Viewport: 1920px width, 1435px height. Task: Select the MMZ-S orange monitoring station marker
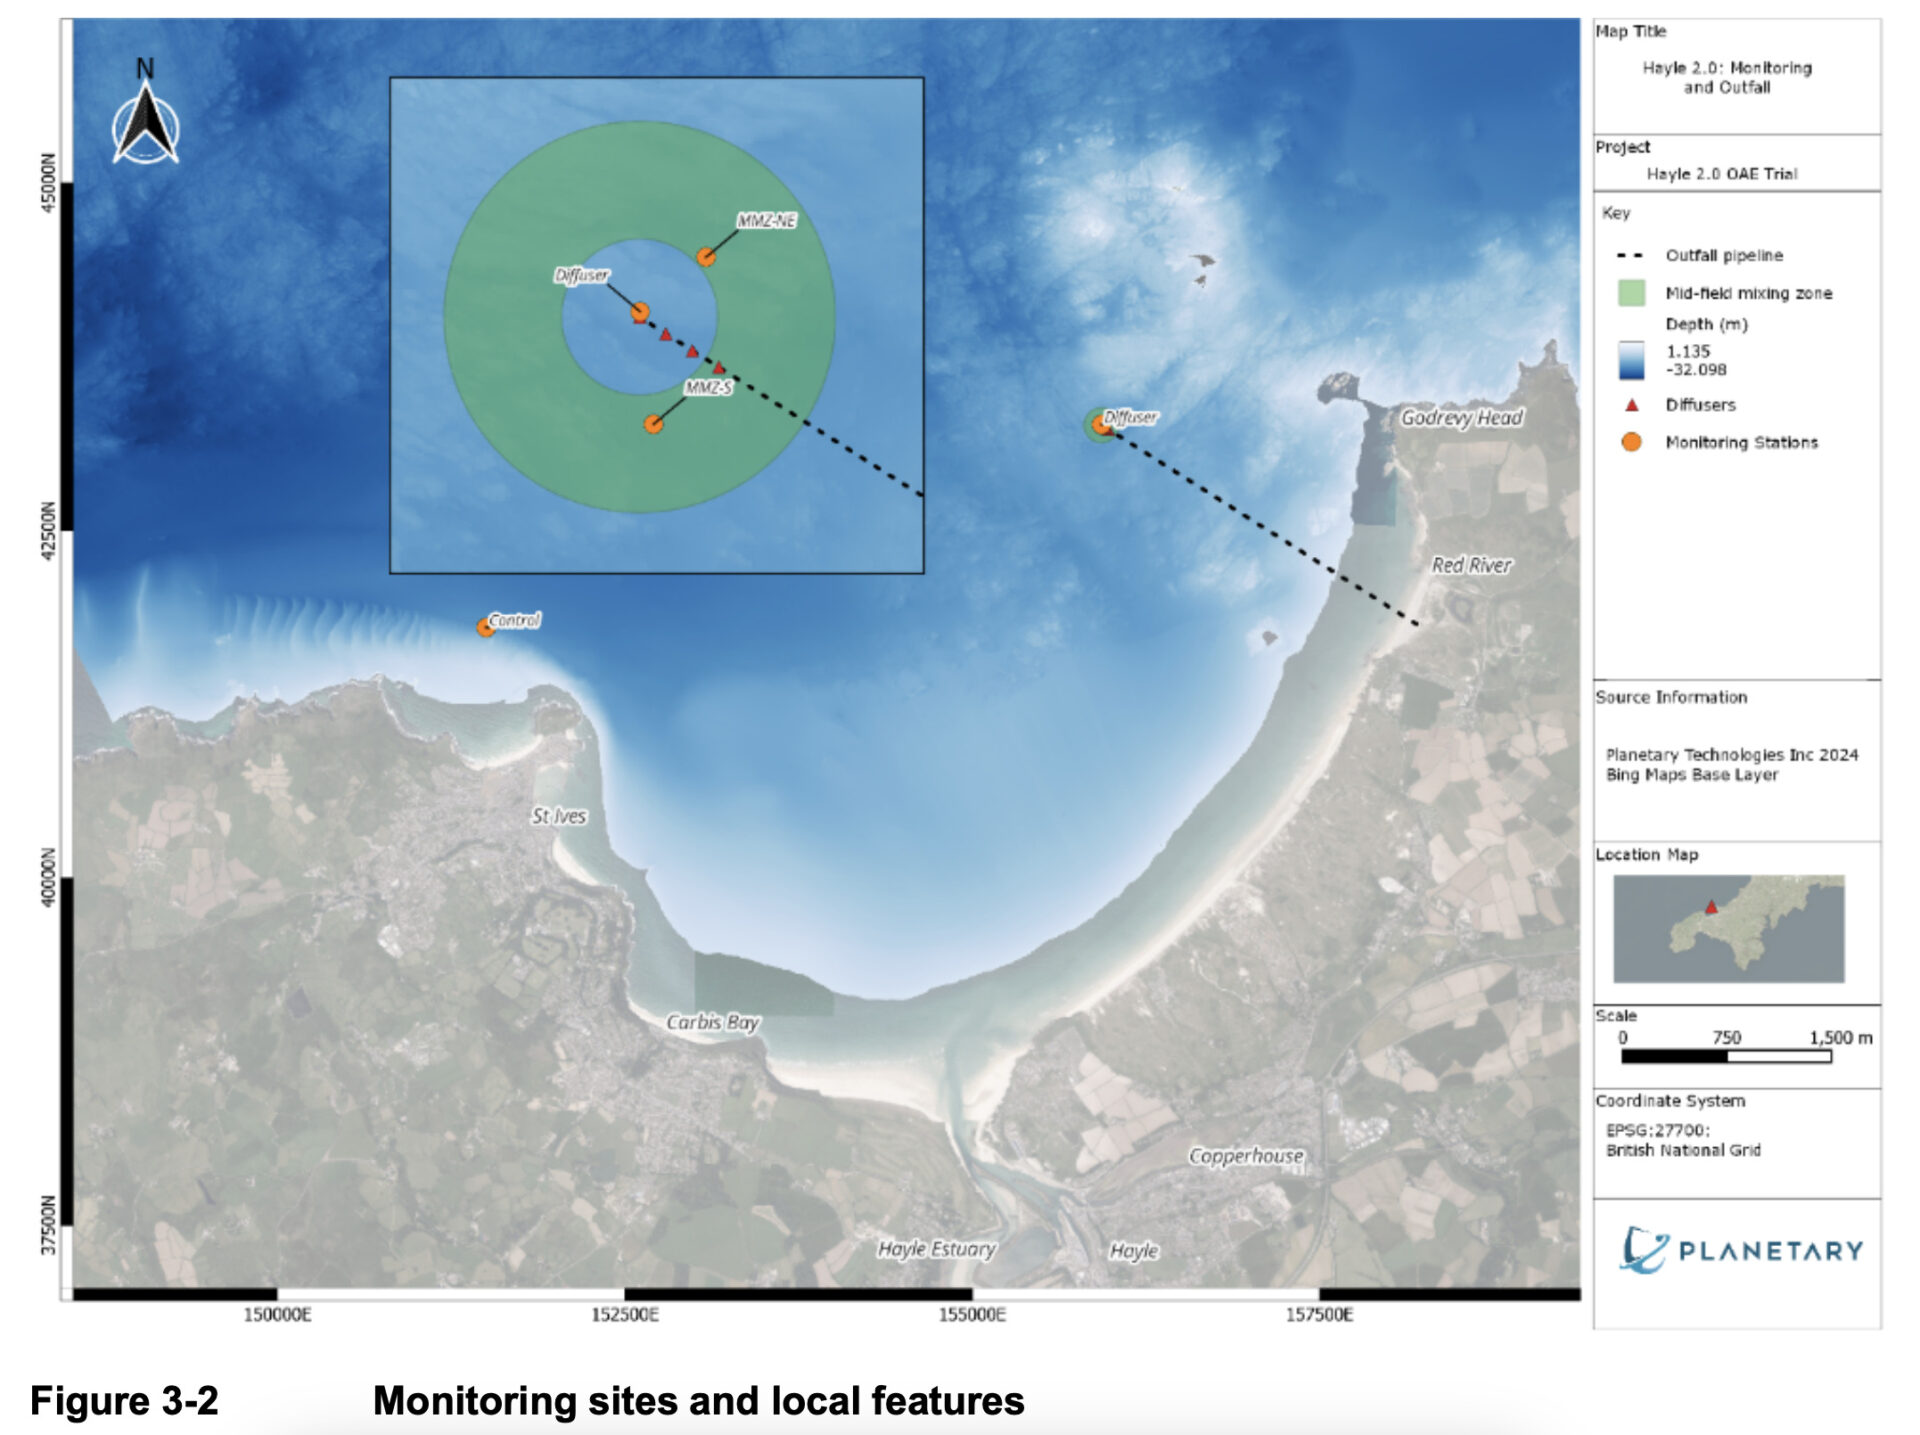click(653, 424)
